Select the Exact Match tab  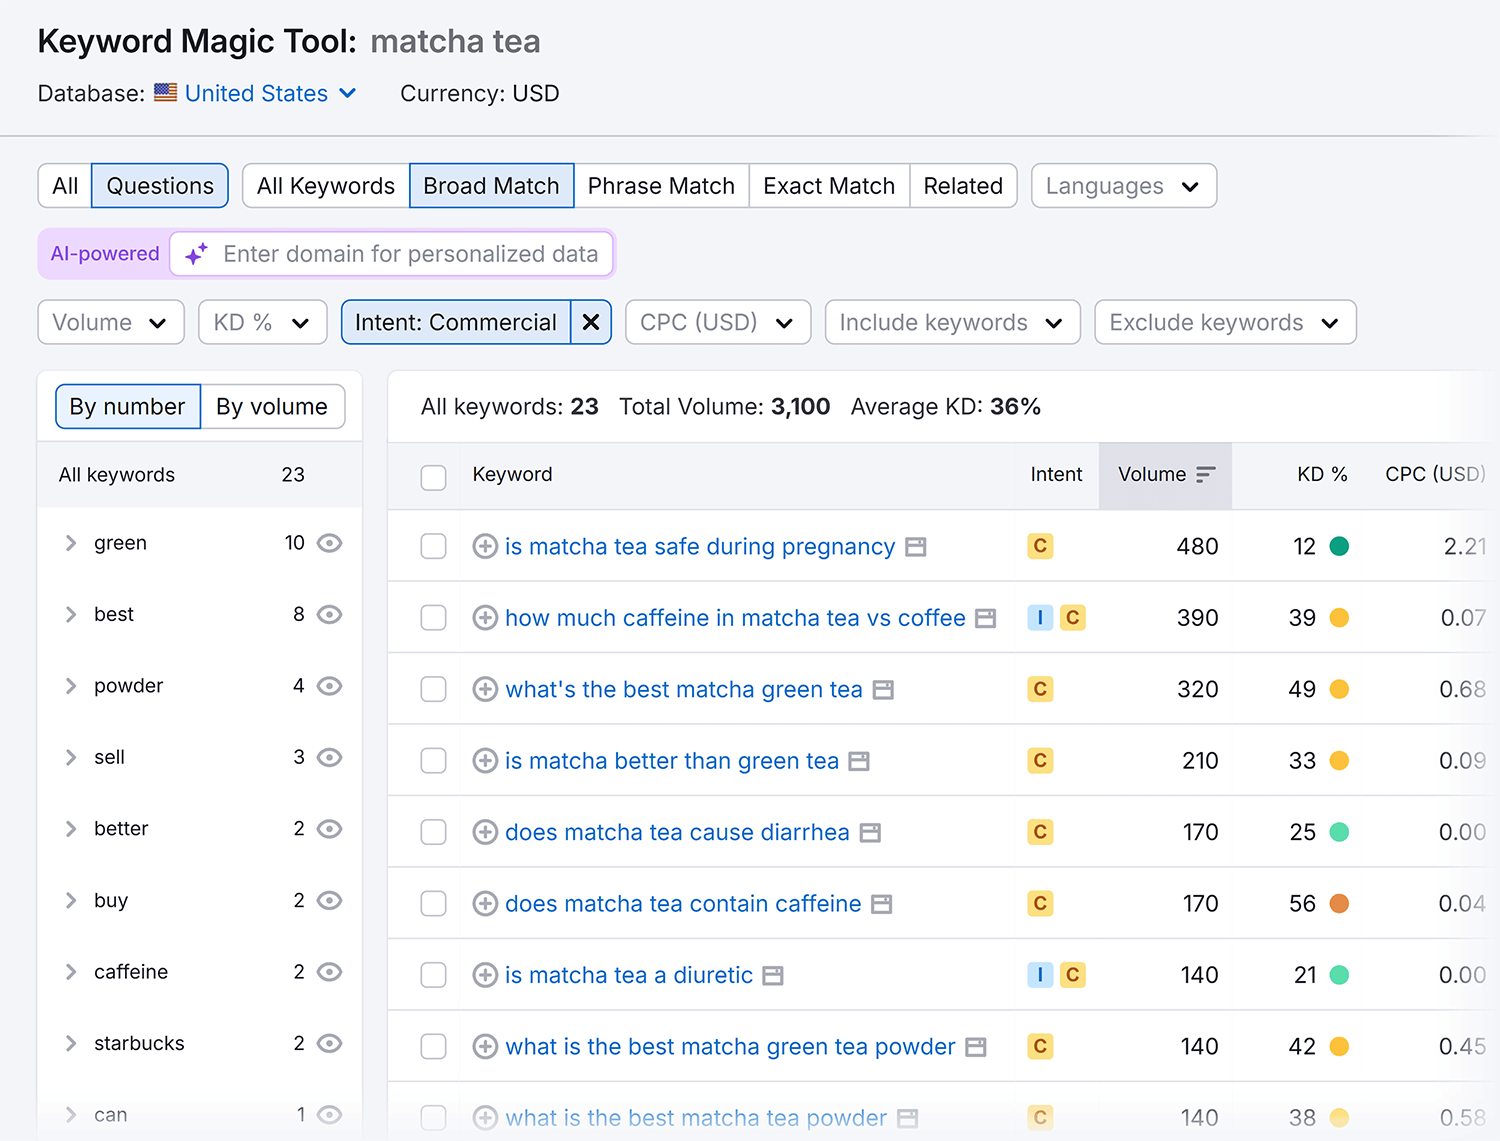click(x=829, y=186)
